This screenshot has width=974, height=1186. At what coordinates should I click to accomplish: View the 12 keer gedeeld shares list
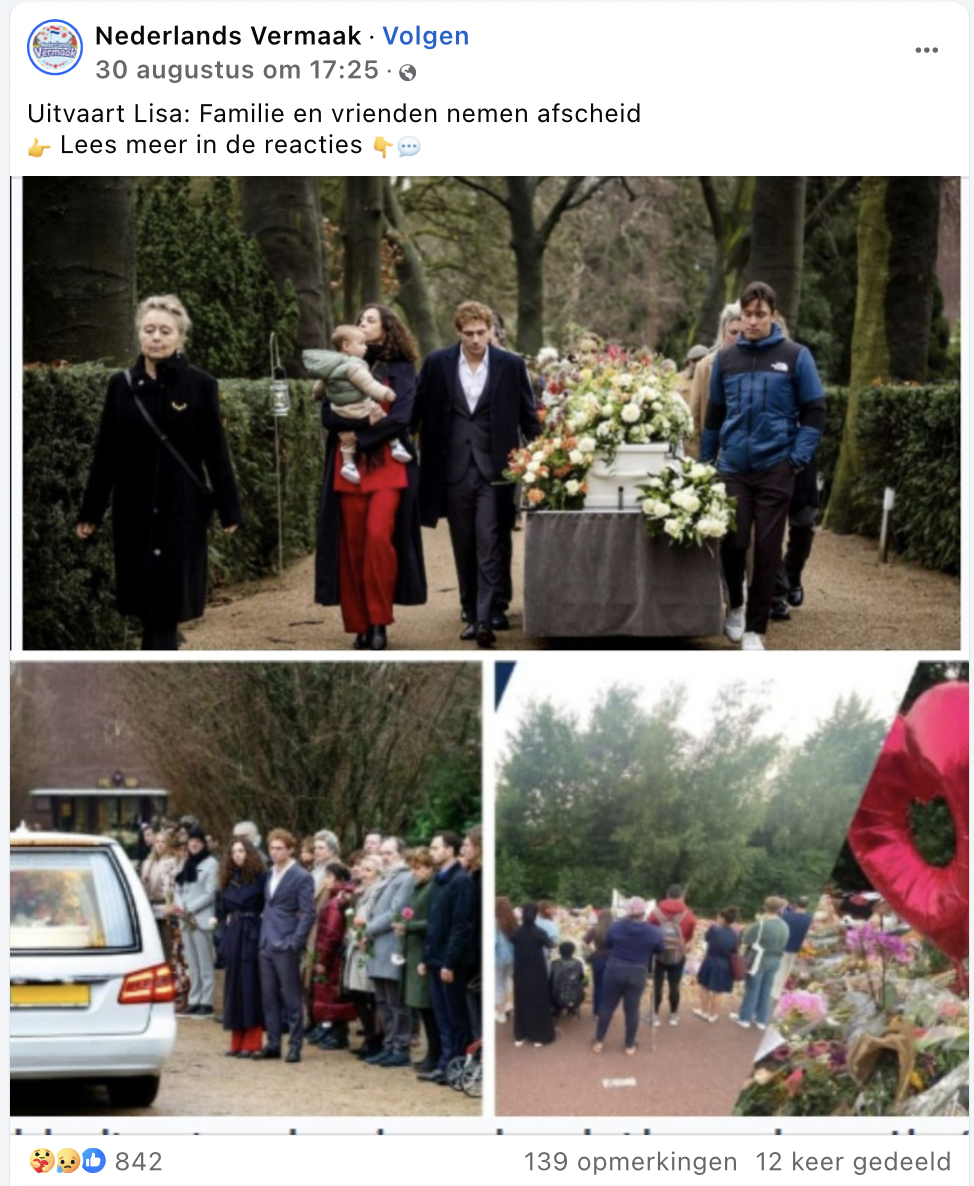click(x=853, y=1162)
